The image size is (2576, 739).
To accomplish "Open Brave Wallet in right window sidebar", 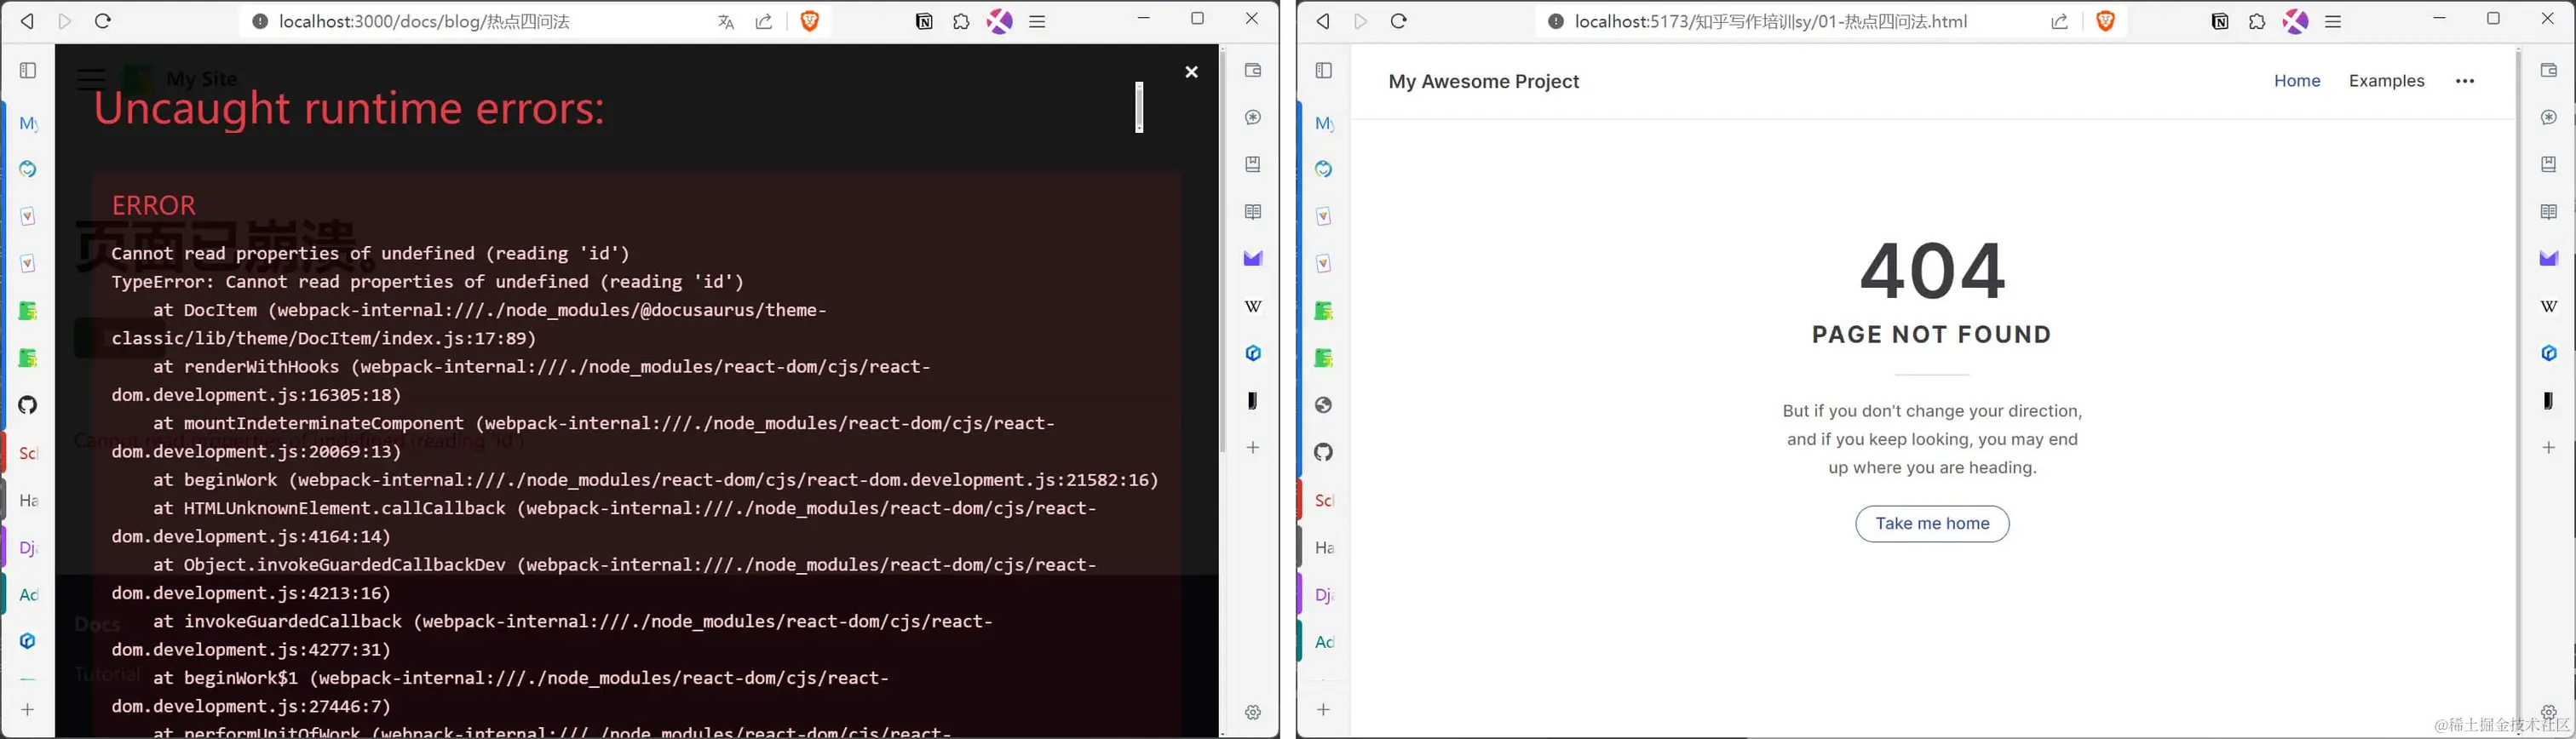I will pos(2549,70).
